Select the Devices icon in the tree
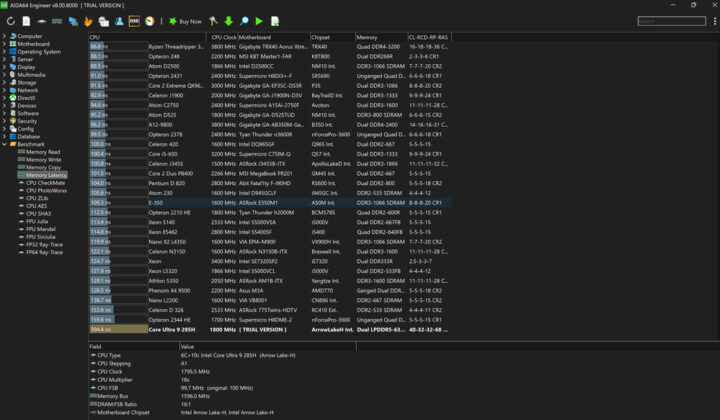This screenshot has height=420, width=720. (13, 106)
